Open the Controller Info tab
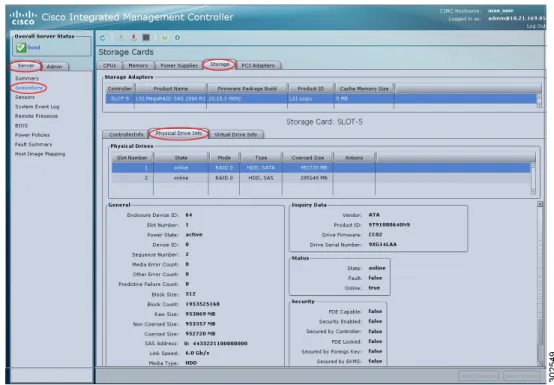The height and width of the screenshot is (385, 554). pos(126,135)
